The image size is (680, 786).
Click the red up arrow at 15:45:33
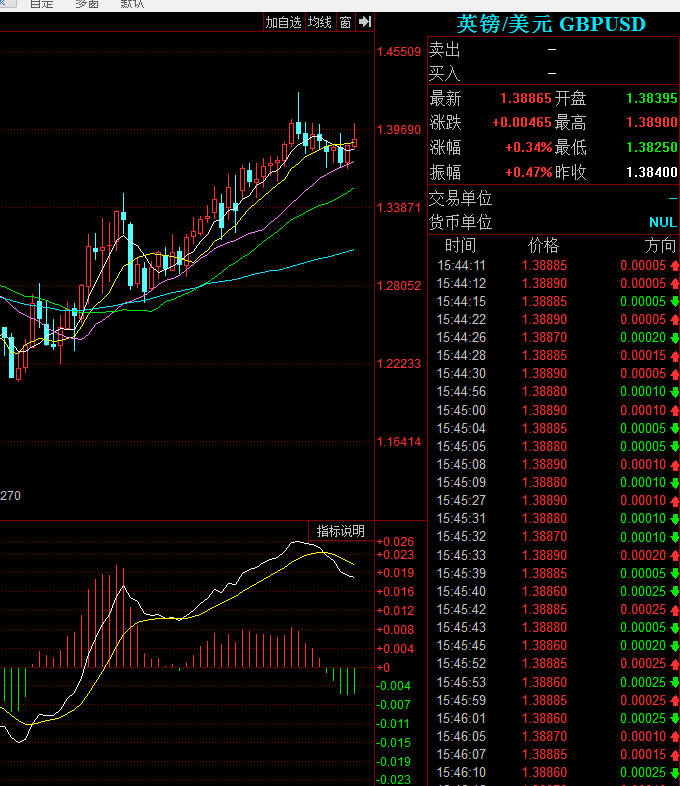[x=674, y=555]
